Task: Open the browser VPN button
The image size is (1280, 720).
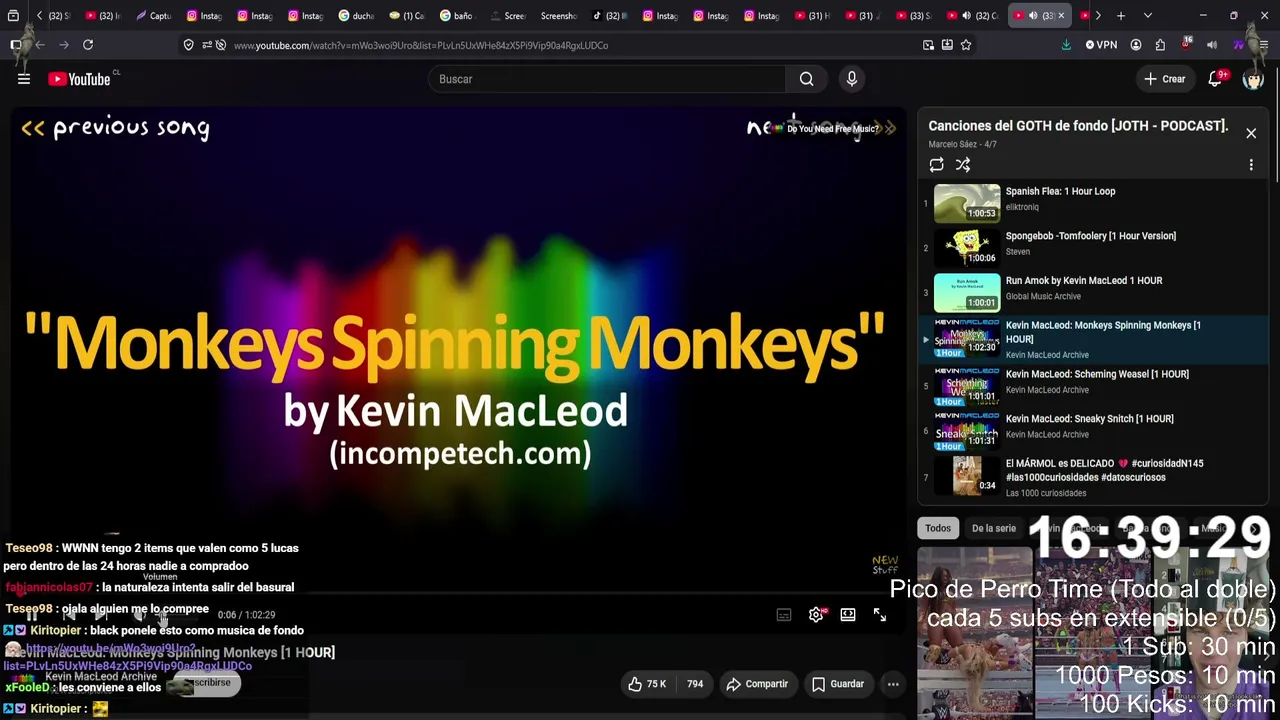Action: [x=1101, y=45]
